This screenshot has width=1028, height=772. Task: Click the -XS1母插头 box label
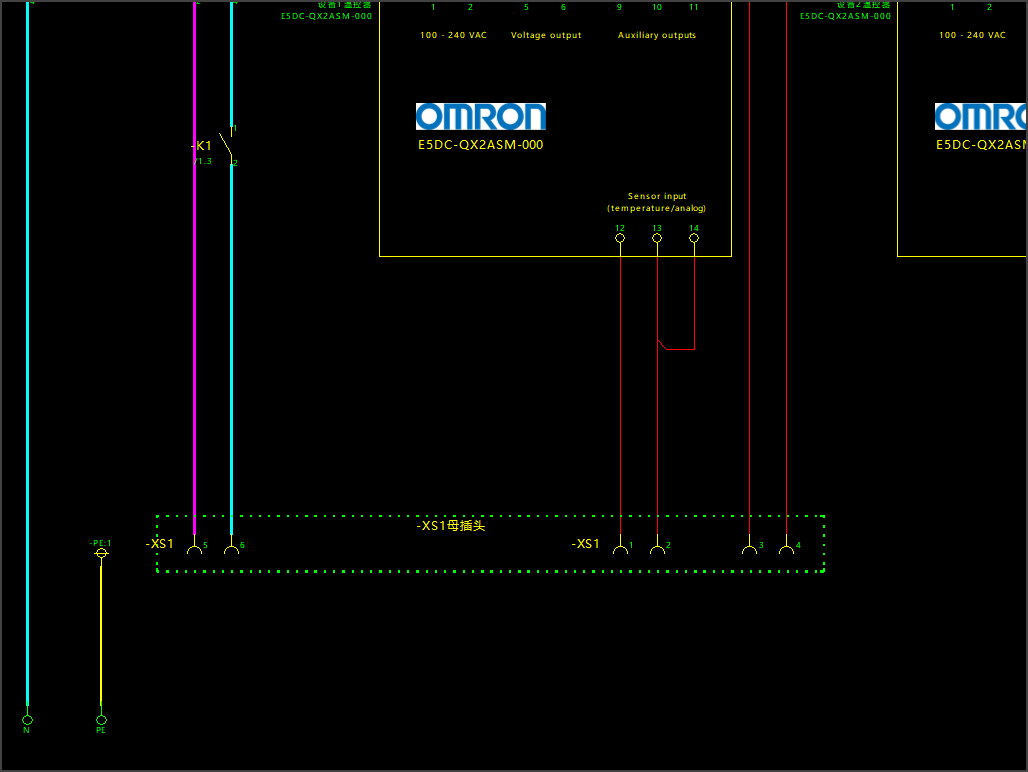tap(451, 526)
